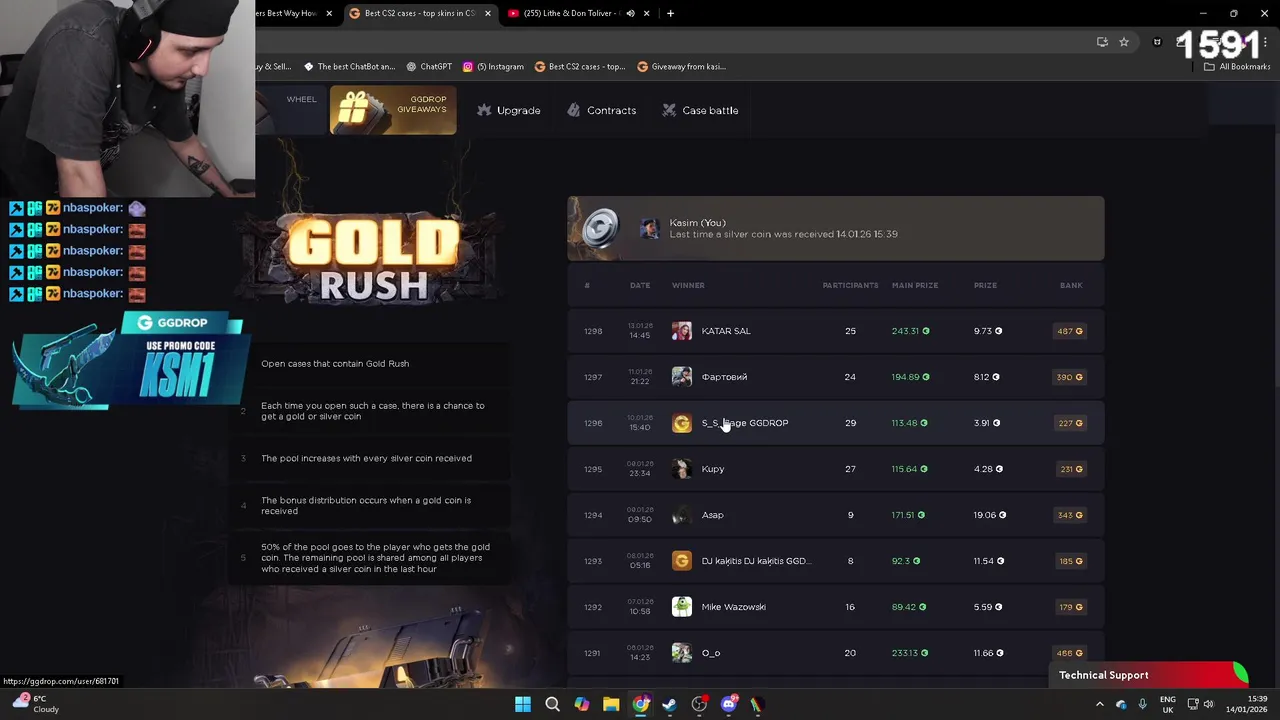The width and height of the screenshot is (1280, 720).
Task: Open Kupy winner profile
Action: click(x=713, y=469)
